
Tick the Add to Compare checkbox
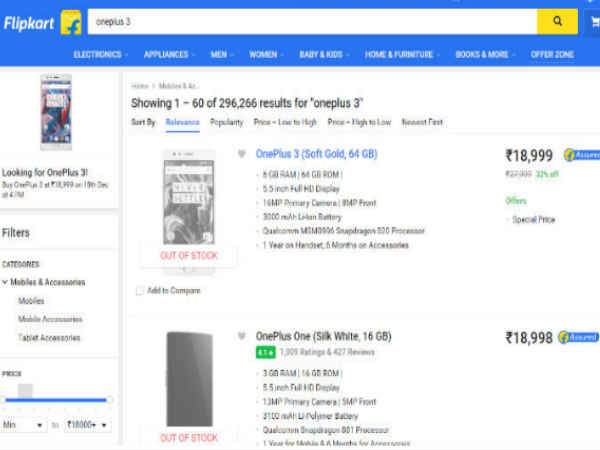138,291
